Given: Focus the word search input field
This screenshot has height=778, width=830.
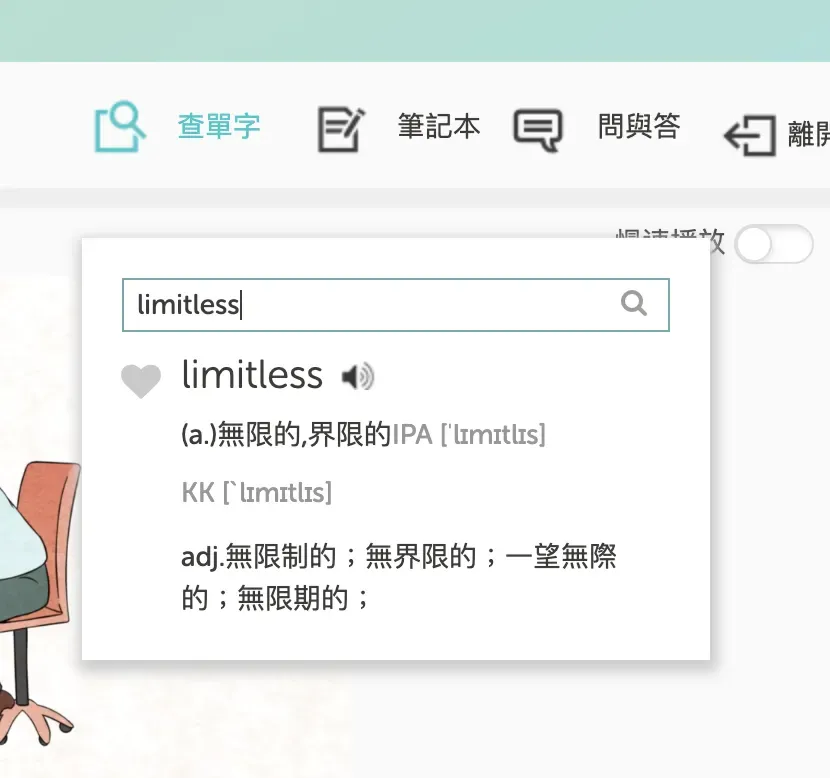Looking at the screenshot, I should click(395, 305).
